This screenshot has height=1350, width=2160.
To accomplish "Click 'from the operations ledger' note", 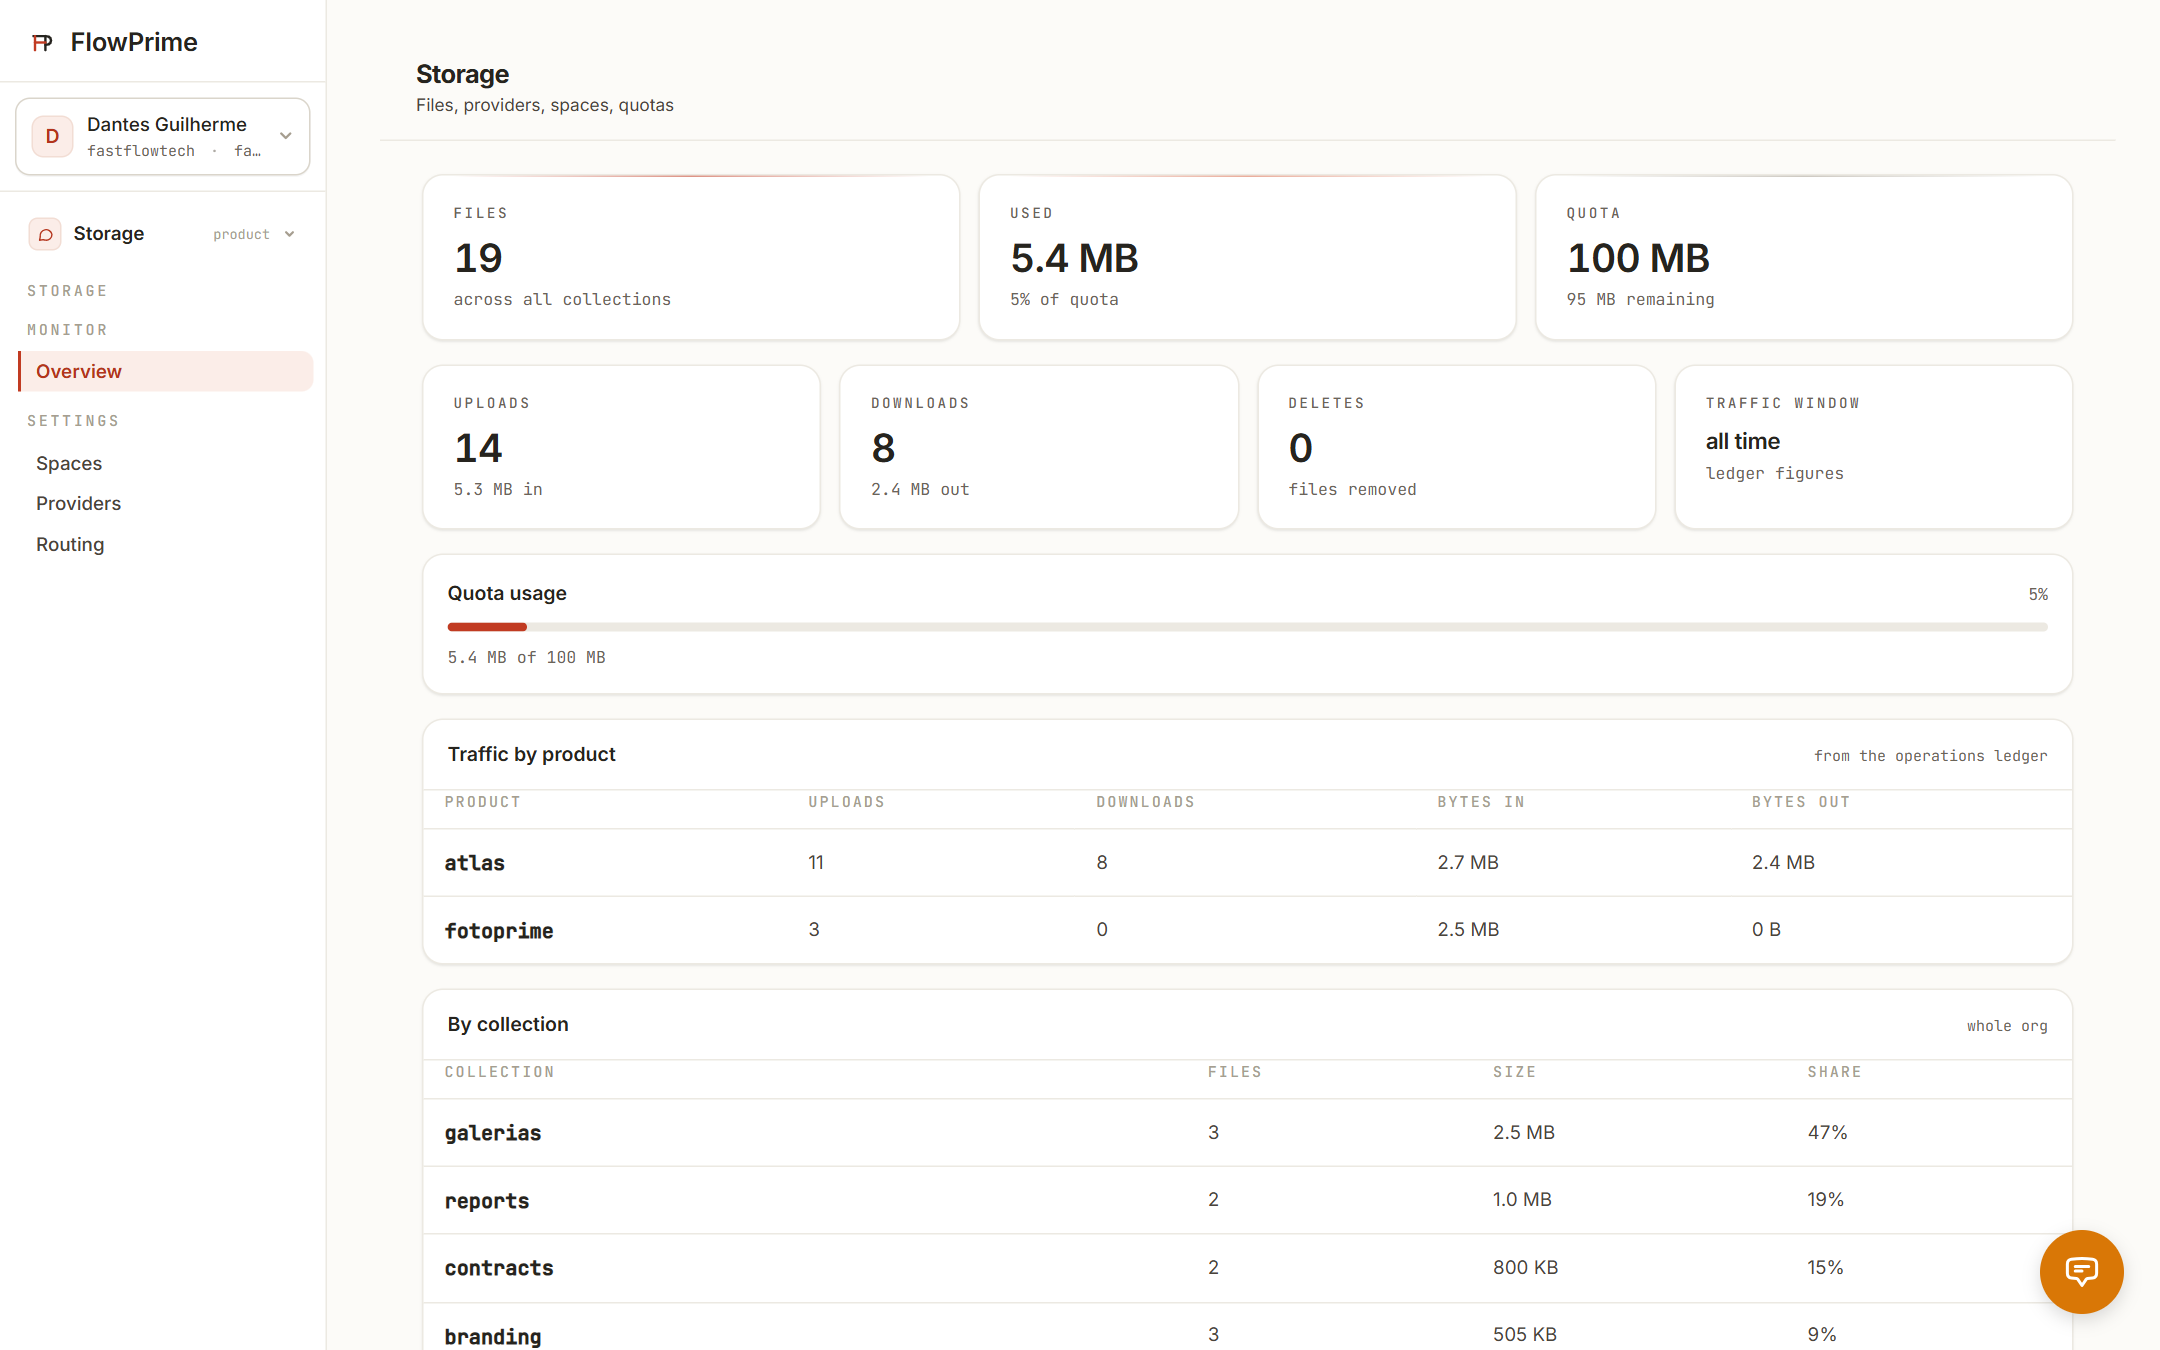I will 1930,756.
